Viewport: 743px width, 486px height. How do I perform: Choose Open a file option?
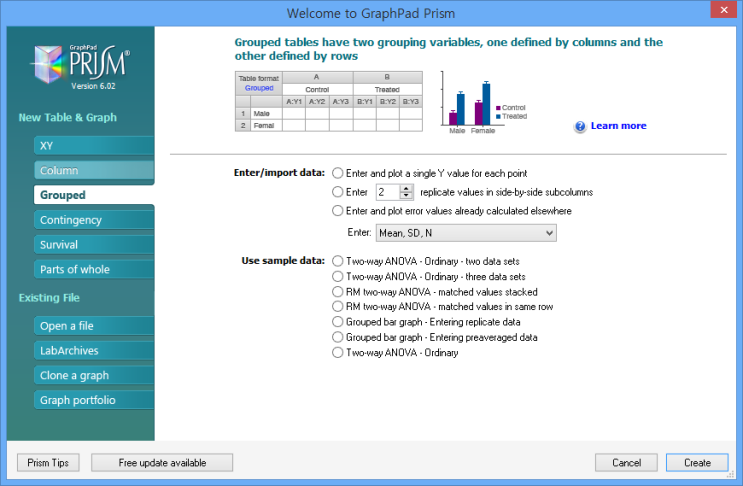94,326
